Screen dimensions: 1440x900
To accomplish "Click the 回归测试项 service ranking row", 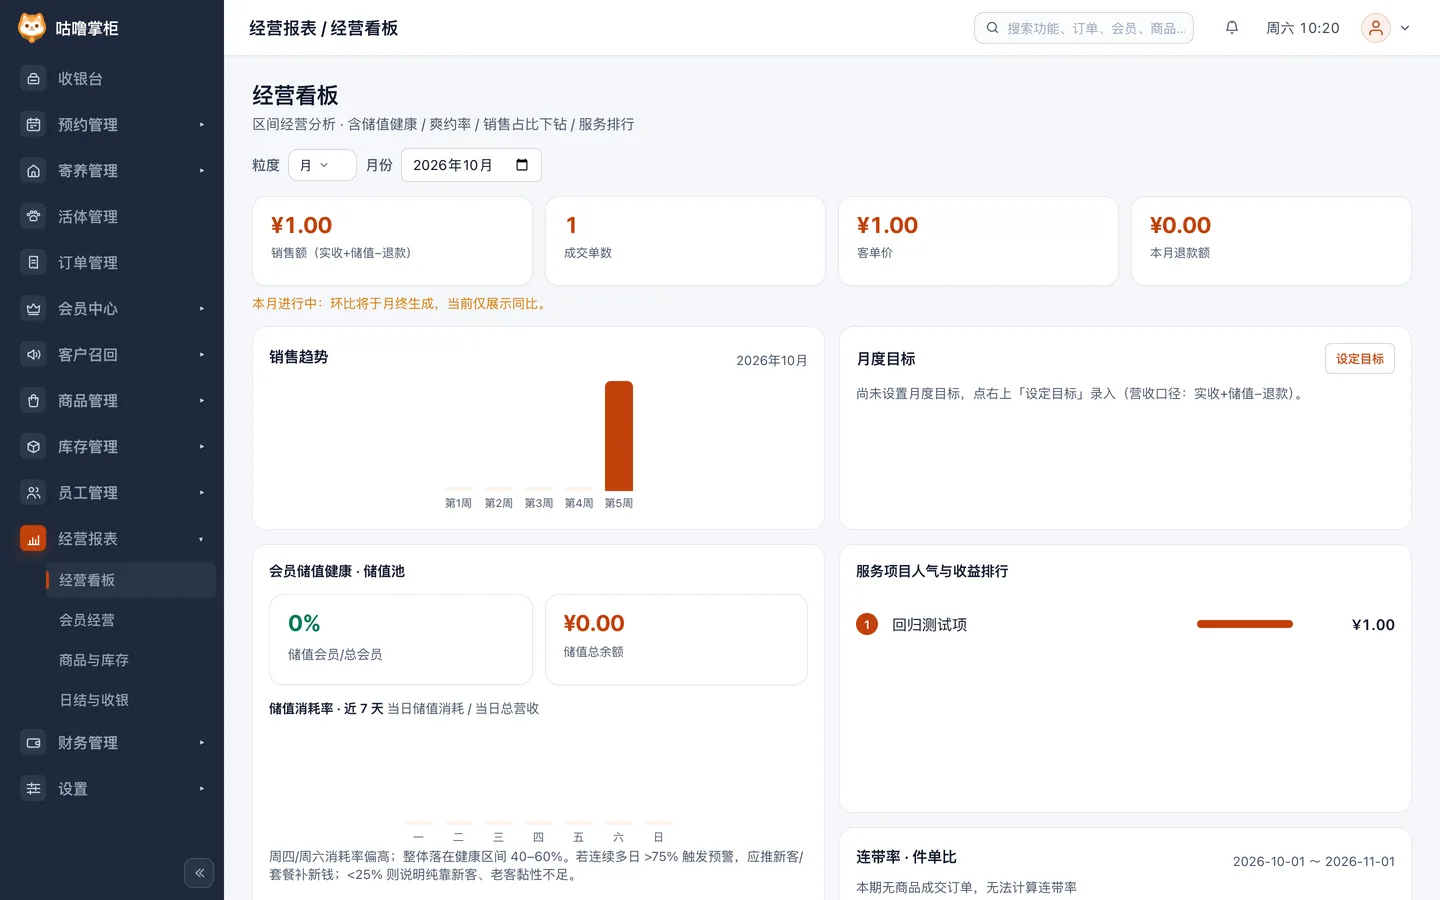I will pyautogui.click(x=1125, y=625).
